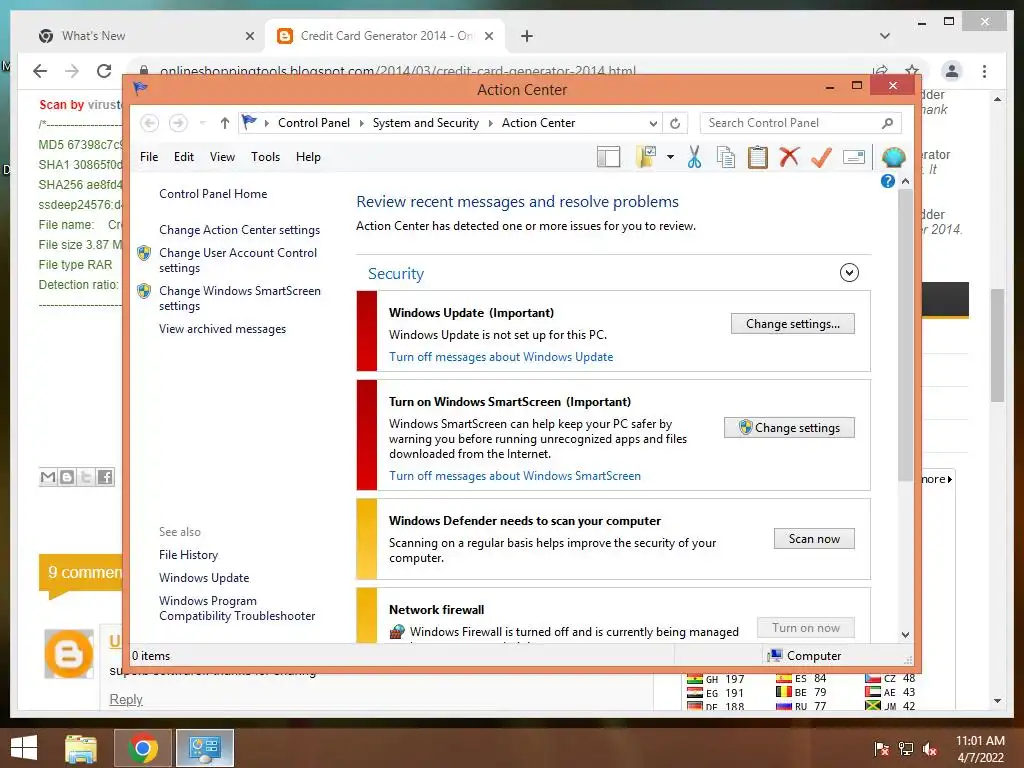
Task: Click the Action Center vertical scrollbar thumb
Action: click(905, 335)
